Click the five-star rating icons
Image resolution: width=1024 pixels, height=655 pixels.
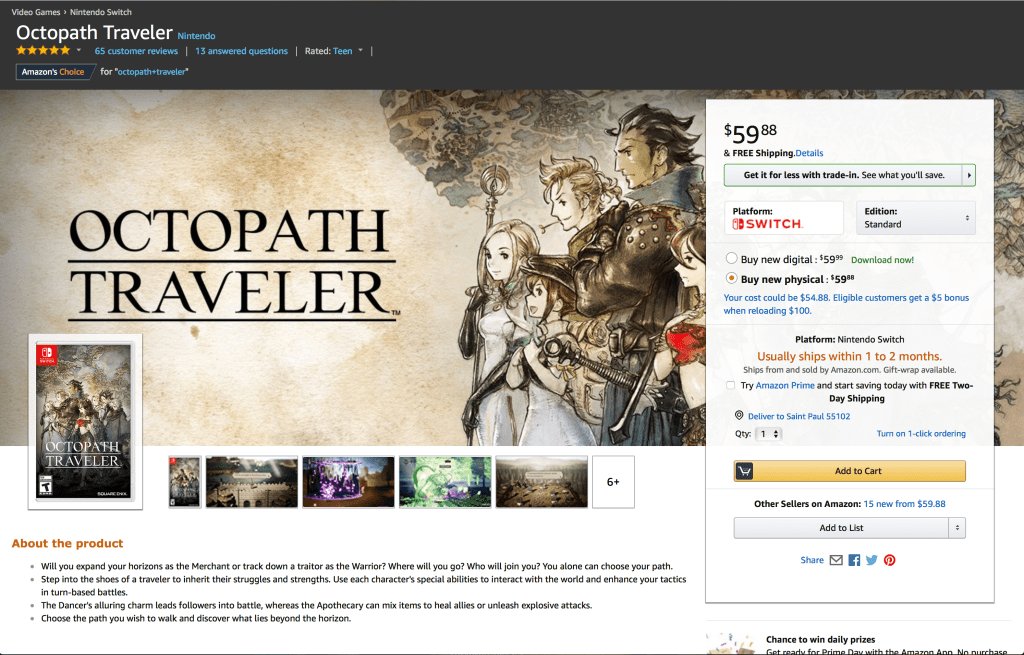pyautogui.click(x=43, y=50)
